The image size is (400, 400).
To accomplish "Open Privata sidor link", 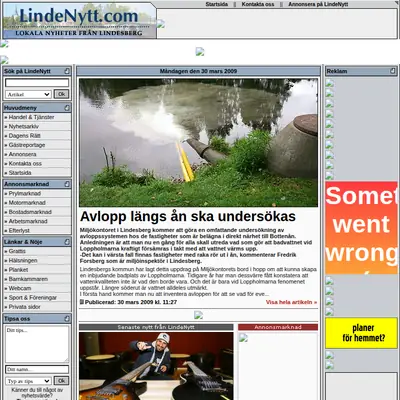I will click(x=24, y=307).
